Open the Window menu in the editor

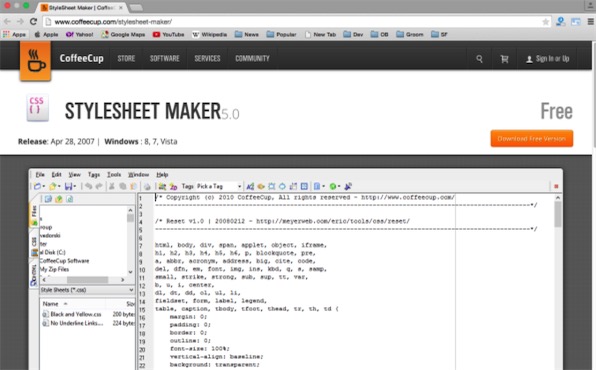click(138, 175)
